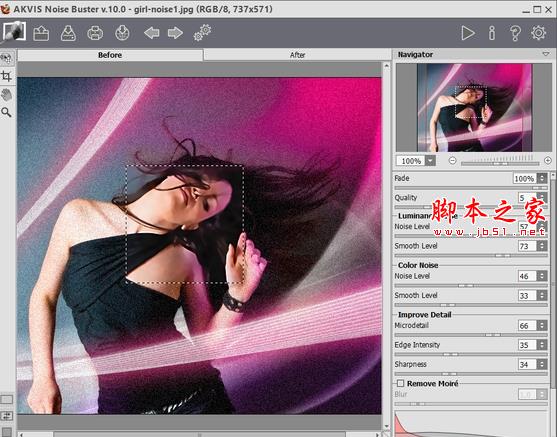This screenshot has height=437, width=557.
Task: Select the preview window tool
Action: coord(7,58)
